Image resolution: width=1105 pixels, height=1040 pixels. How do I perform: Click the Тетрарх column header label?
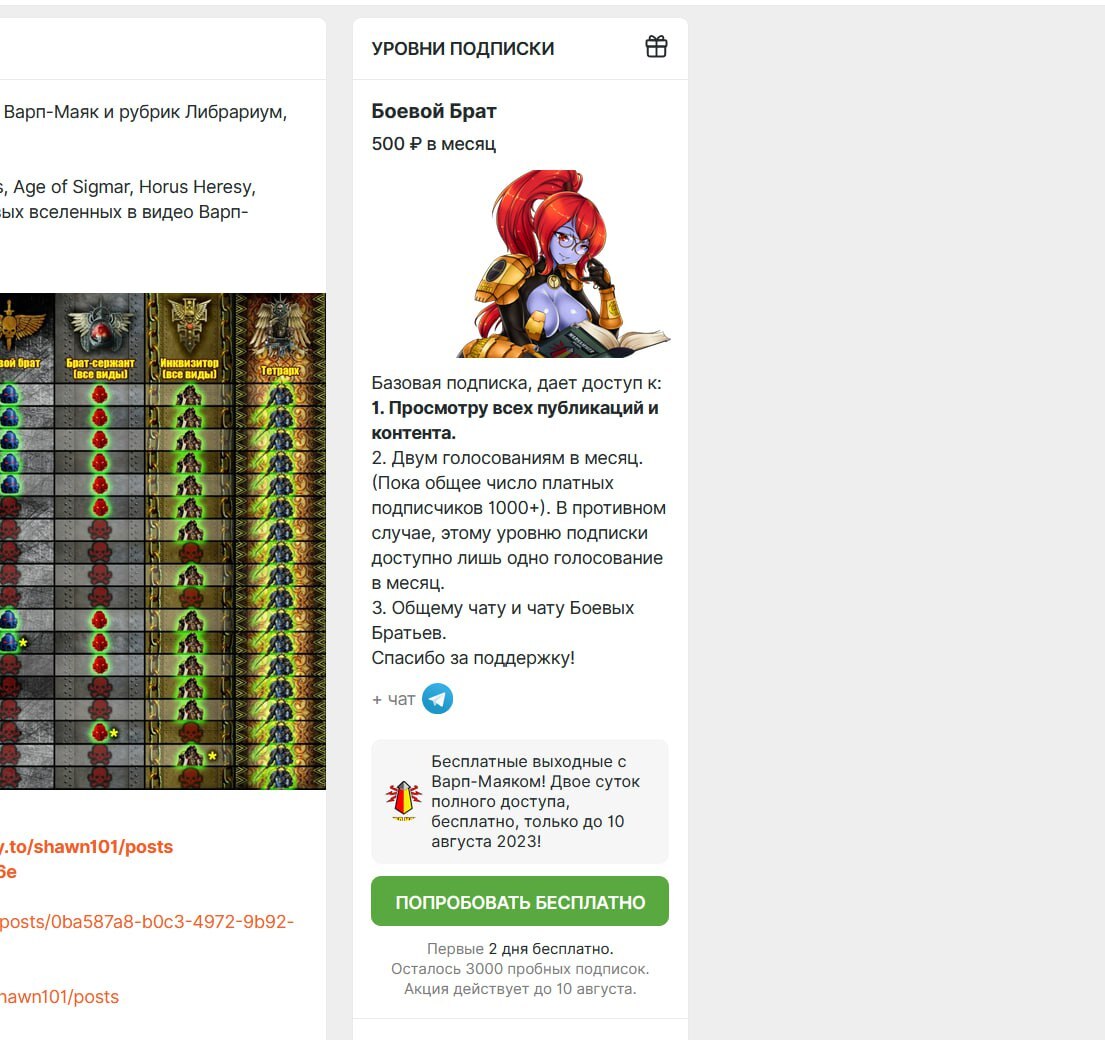click(280, 371)
